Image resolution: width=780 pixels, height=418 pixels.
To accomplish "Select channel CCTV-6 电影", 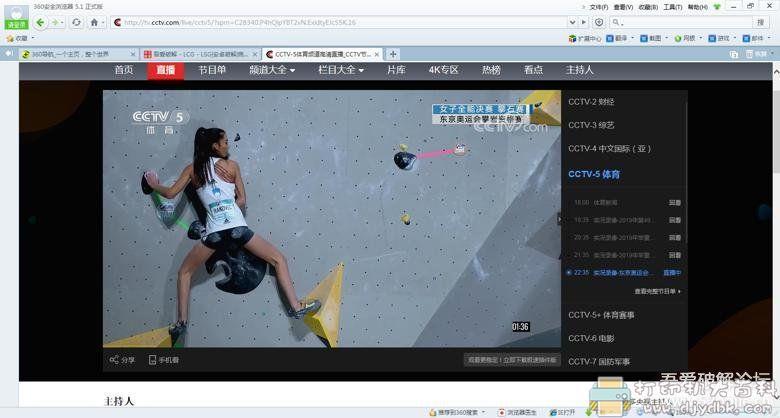I will tap(591, 338).
